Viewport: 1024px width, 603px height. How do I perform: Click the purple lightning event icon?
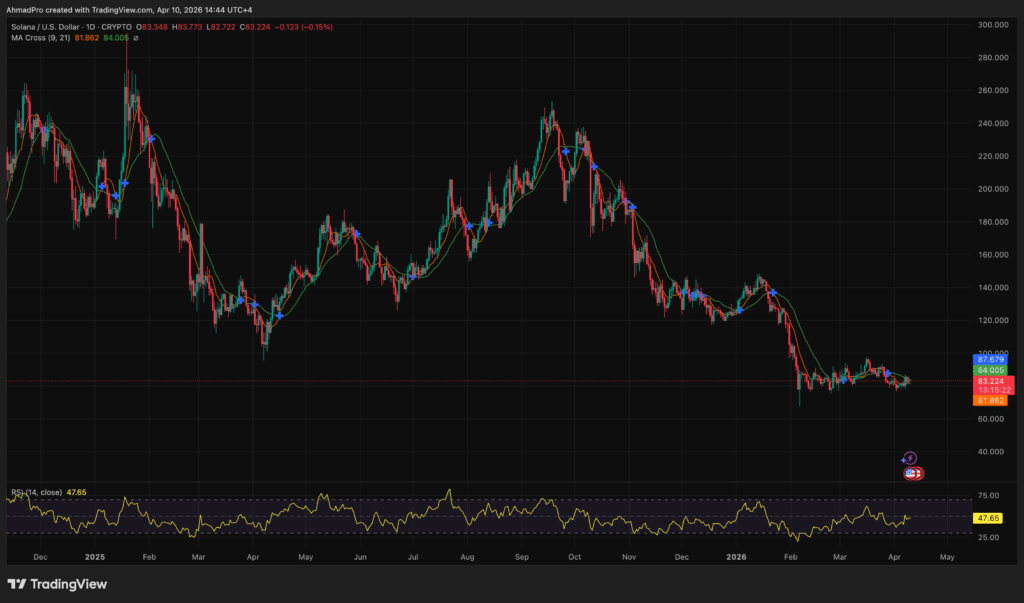[909, 458]
